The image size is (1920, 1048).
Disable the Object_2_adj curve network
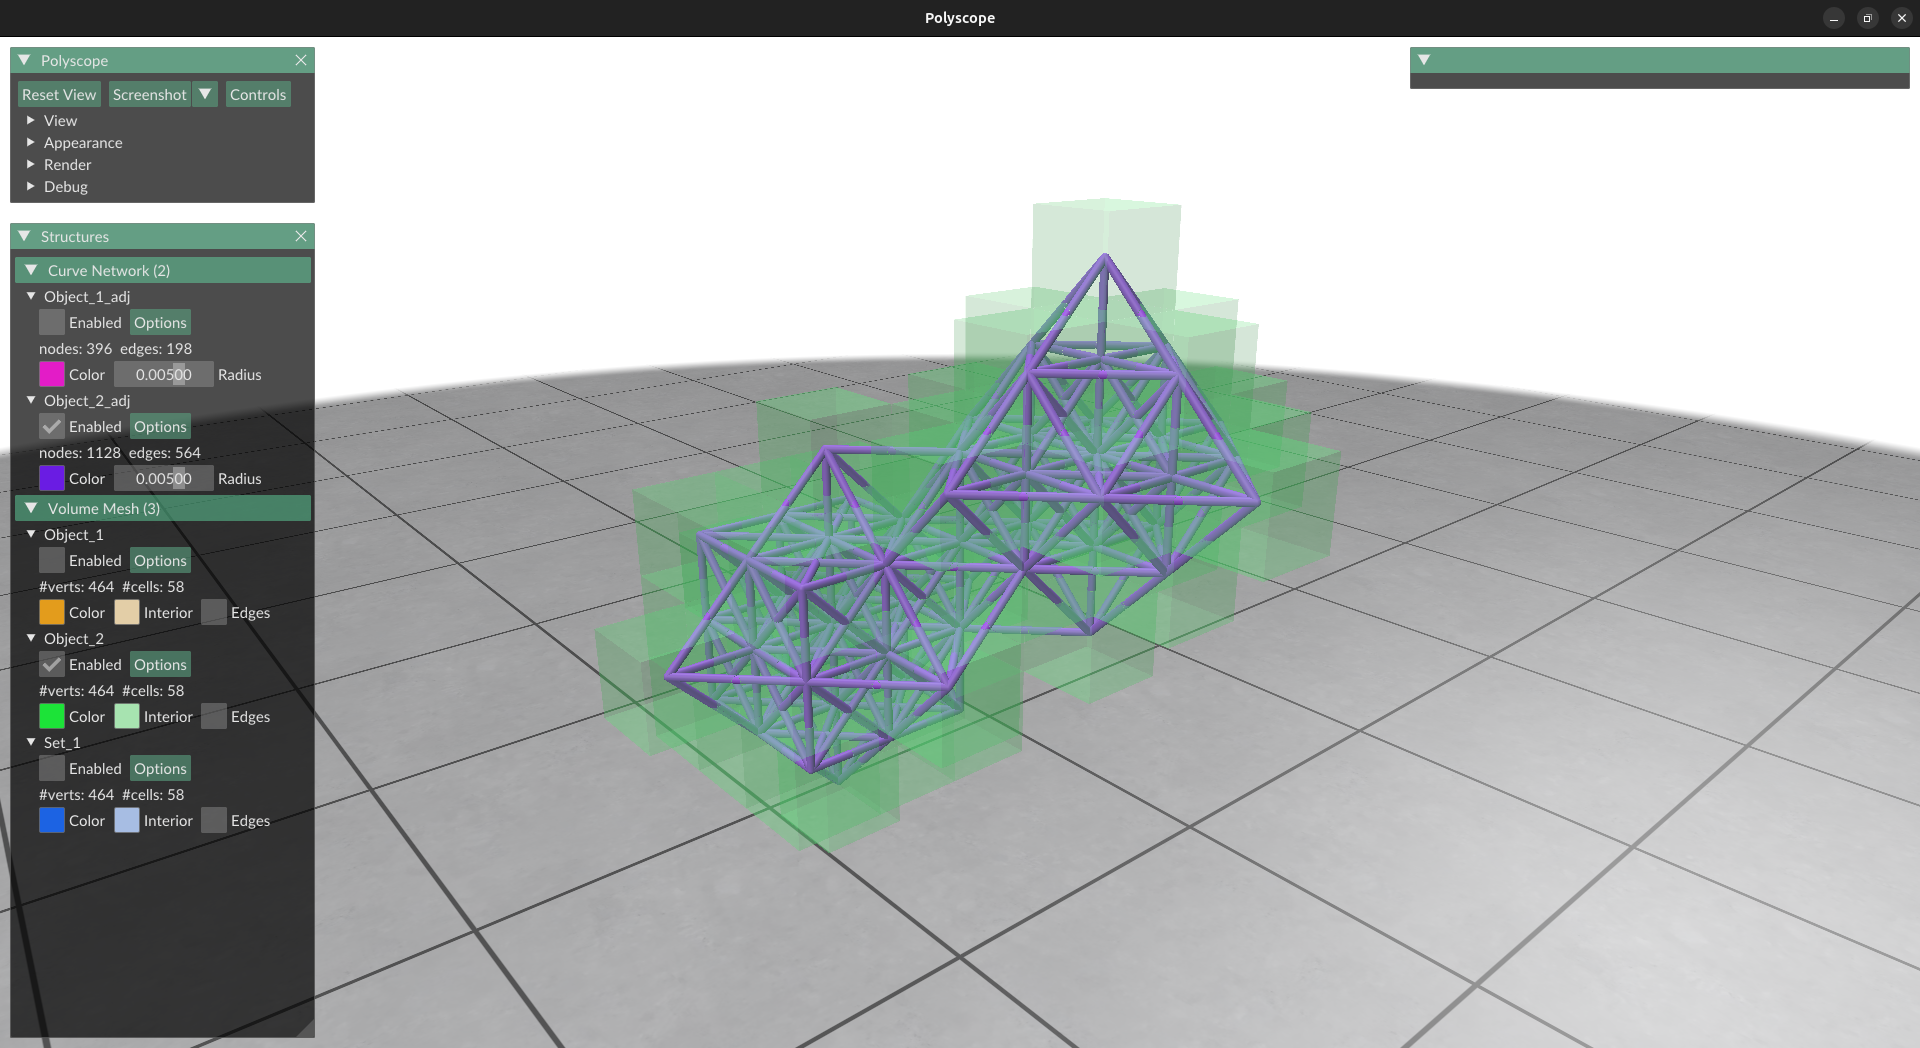[x=52, y=426]
